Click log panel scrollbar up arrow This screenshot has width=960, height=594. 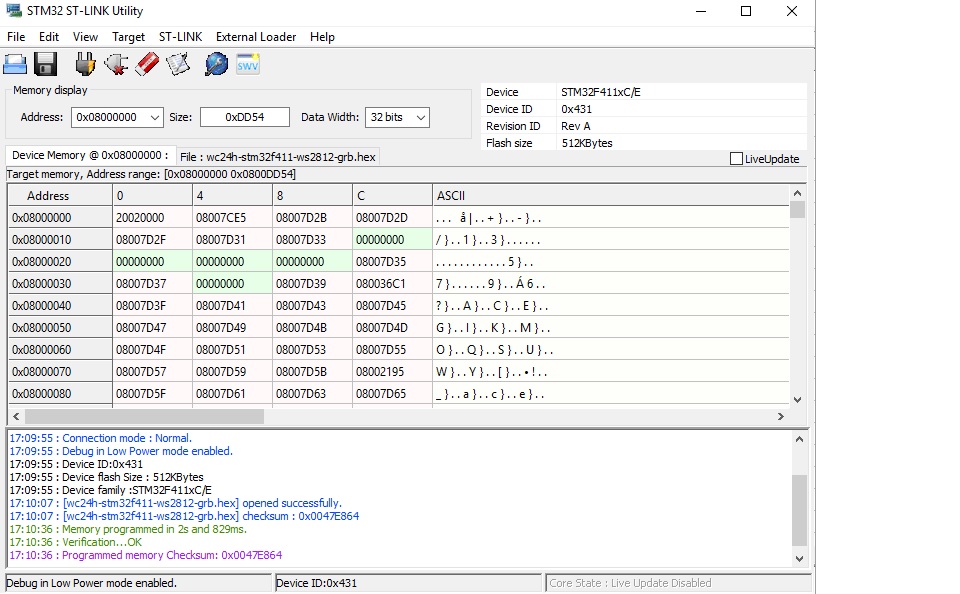(x=799, y=439)
